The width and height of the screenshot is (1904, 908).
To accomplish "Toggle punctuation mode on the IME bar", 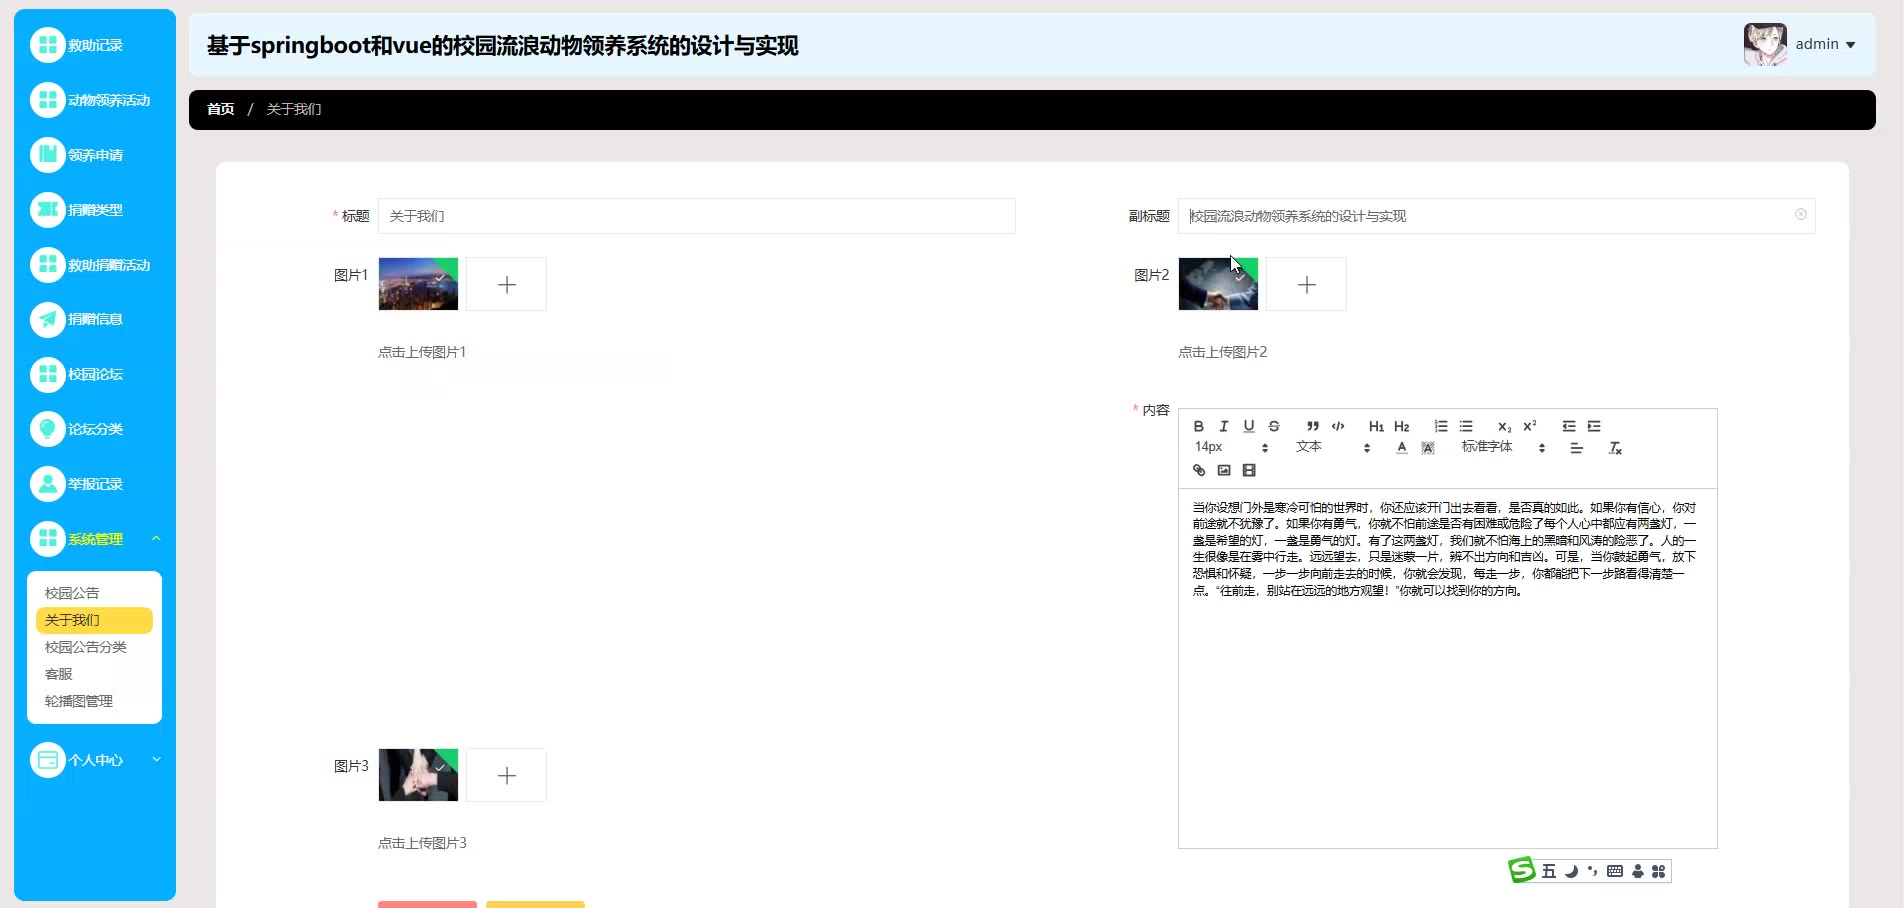I will (1592, 871).
